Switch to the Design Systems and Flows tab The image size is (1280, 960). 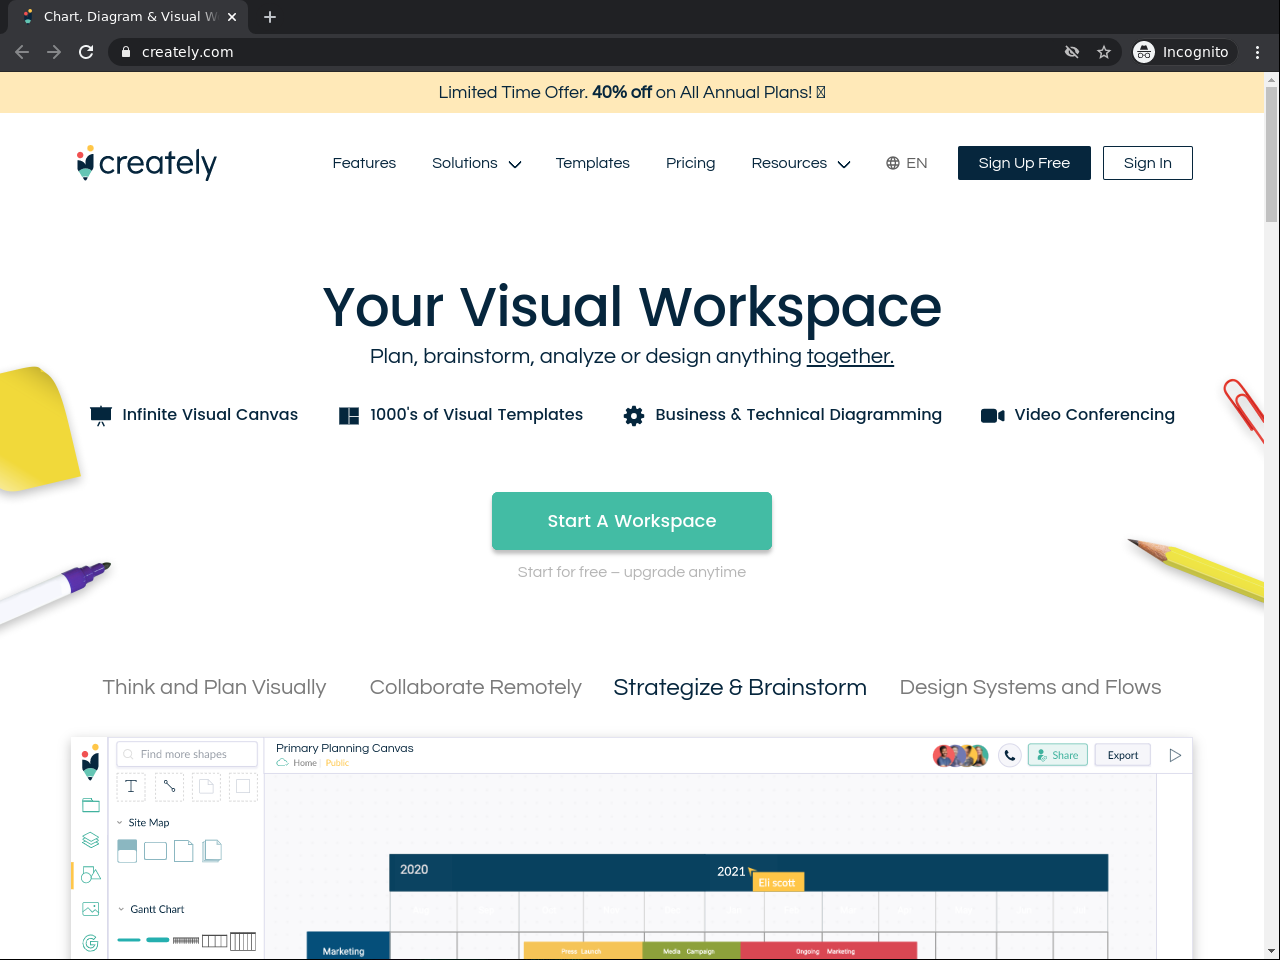(x=1030, y=687)
